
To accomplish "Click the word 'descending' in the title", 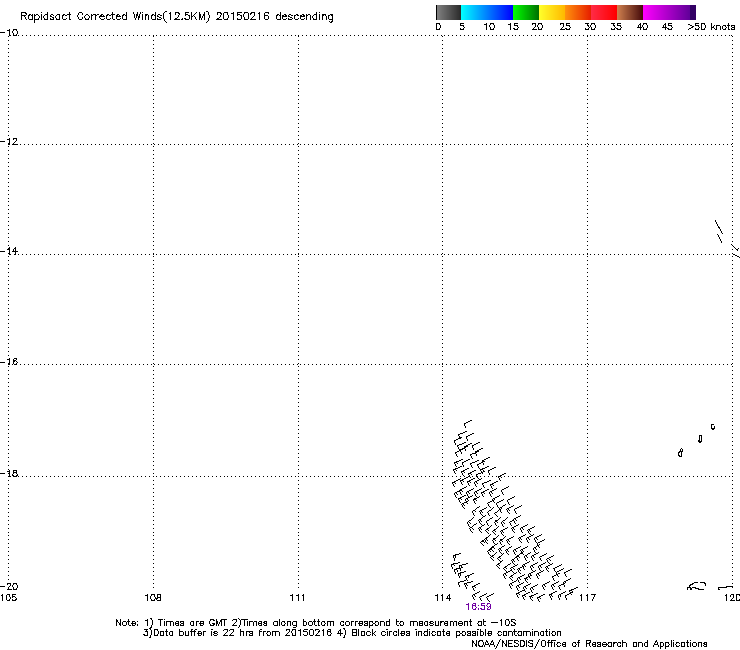I will click(304, 17).
